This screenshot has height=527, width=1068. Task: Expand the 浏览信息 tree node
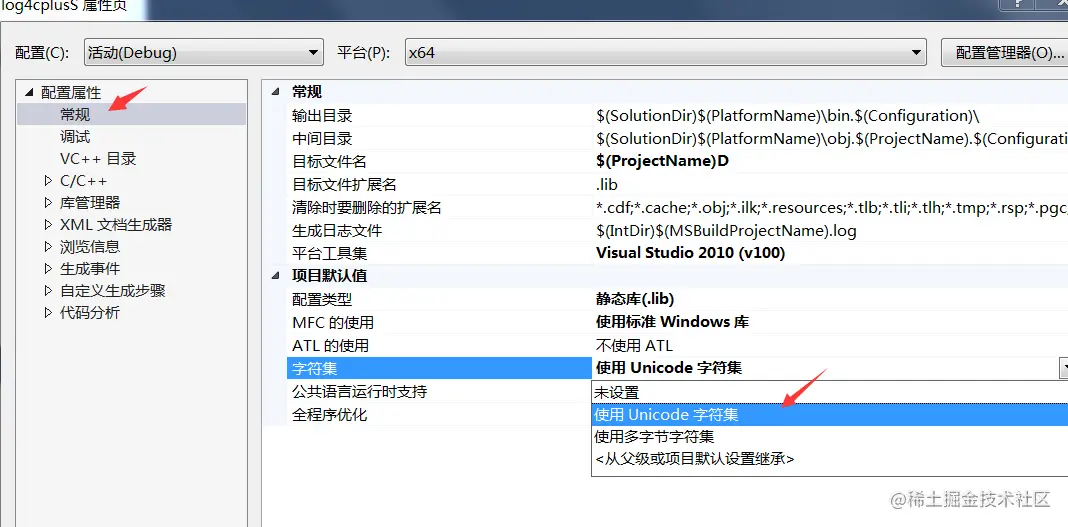(48, 246)
